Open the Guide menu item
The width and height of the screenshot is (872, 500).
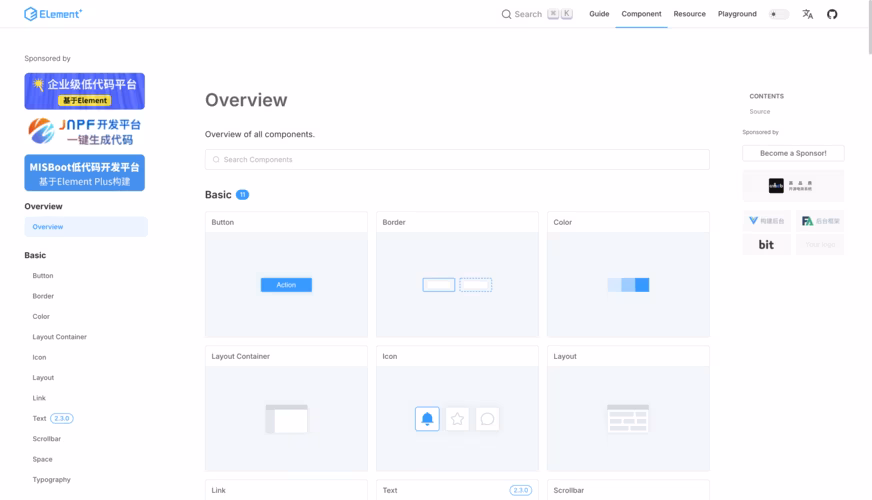click(x=599, y=14)
